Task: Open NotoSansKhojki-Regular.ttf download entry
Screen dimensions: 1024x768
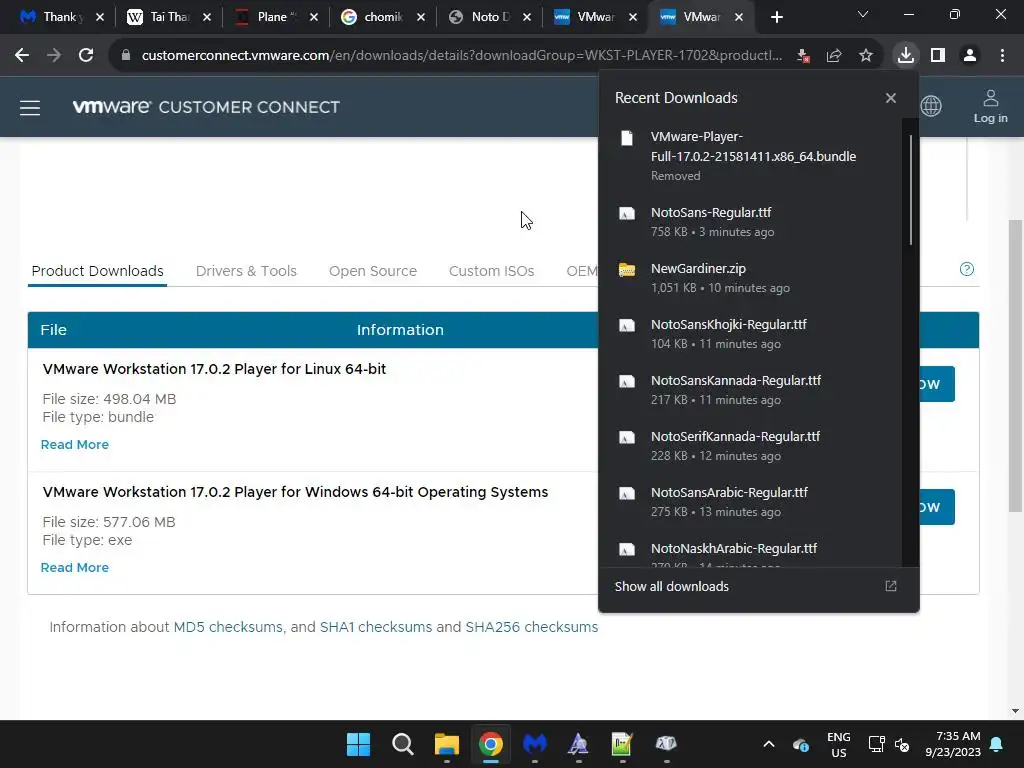Action: [750, 334]
